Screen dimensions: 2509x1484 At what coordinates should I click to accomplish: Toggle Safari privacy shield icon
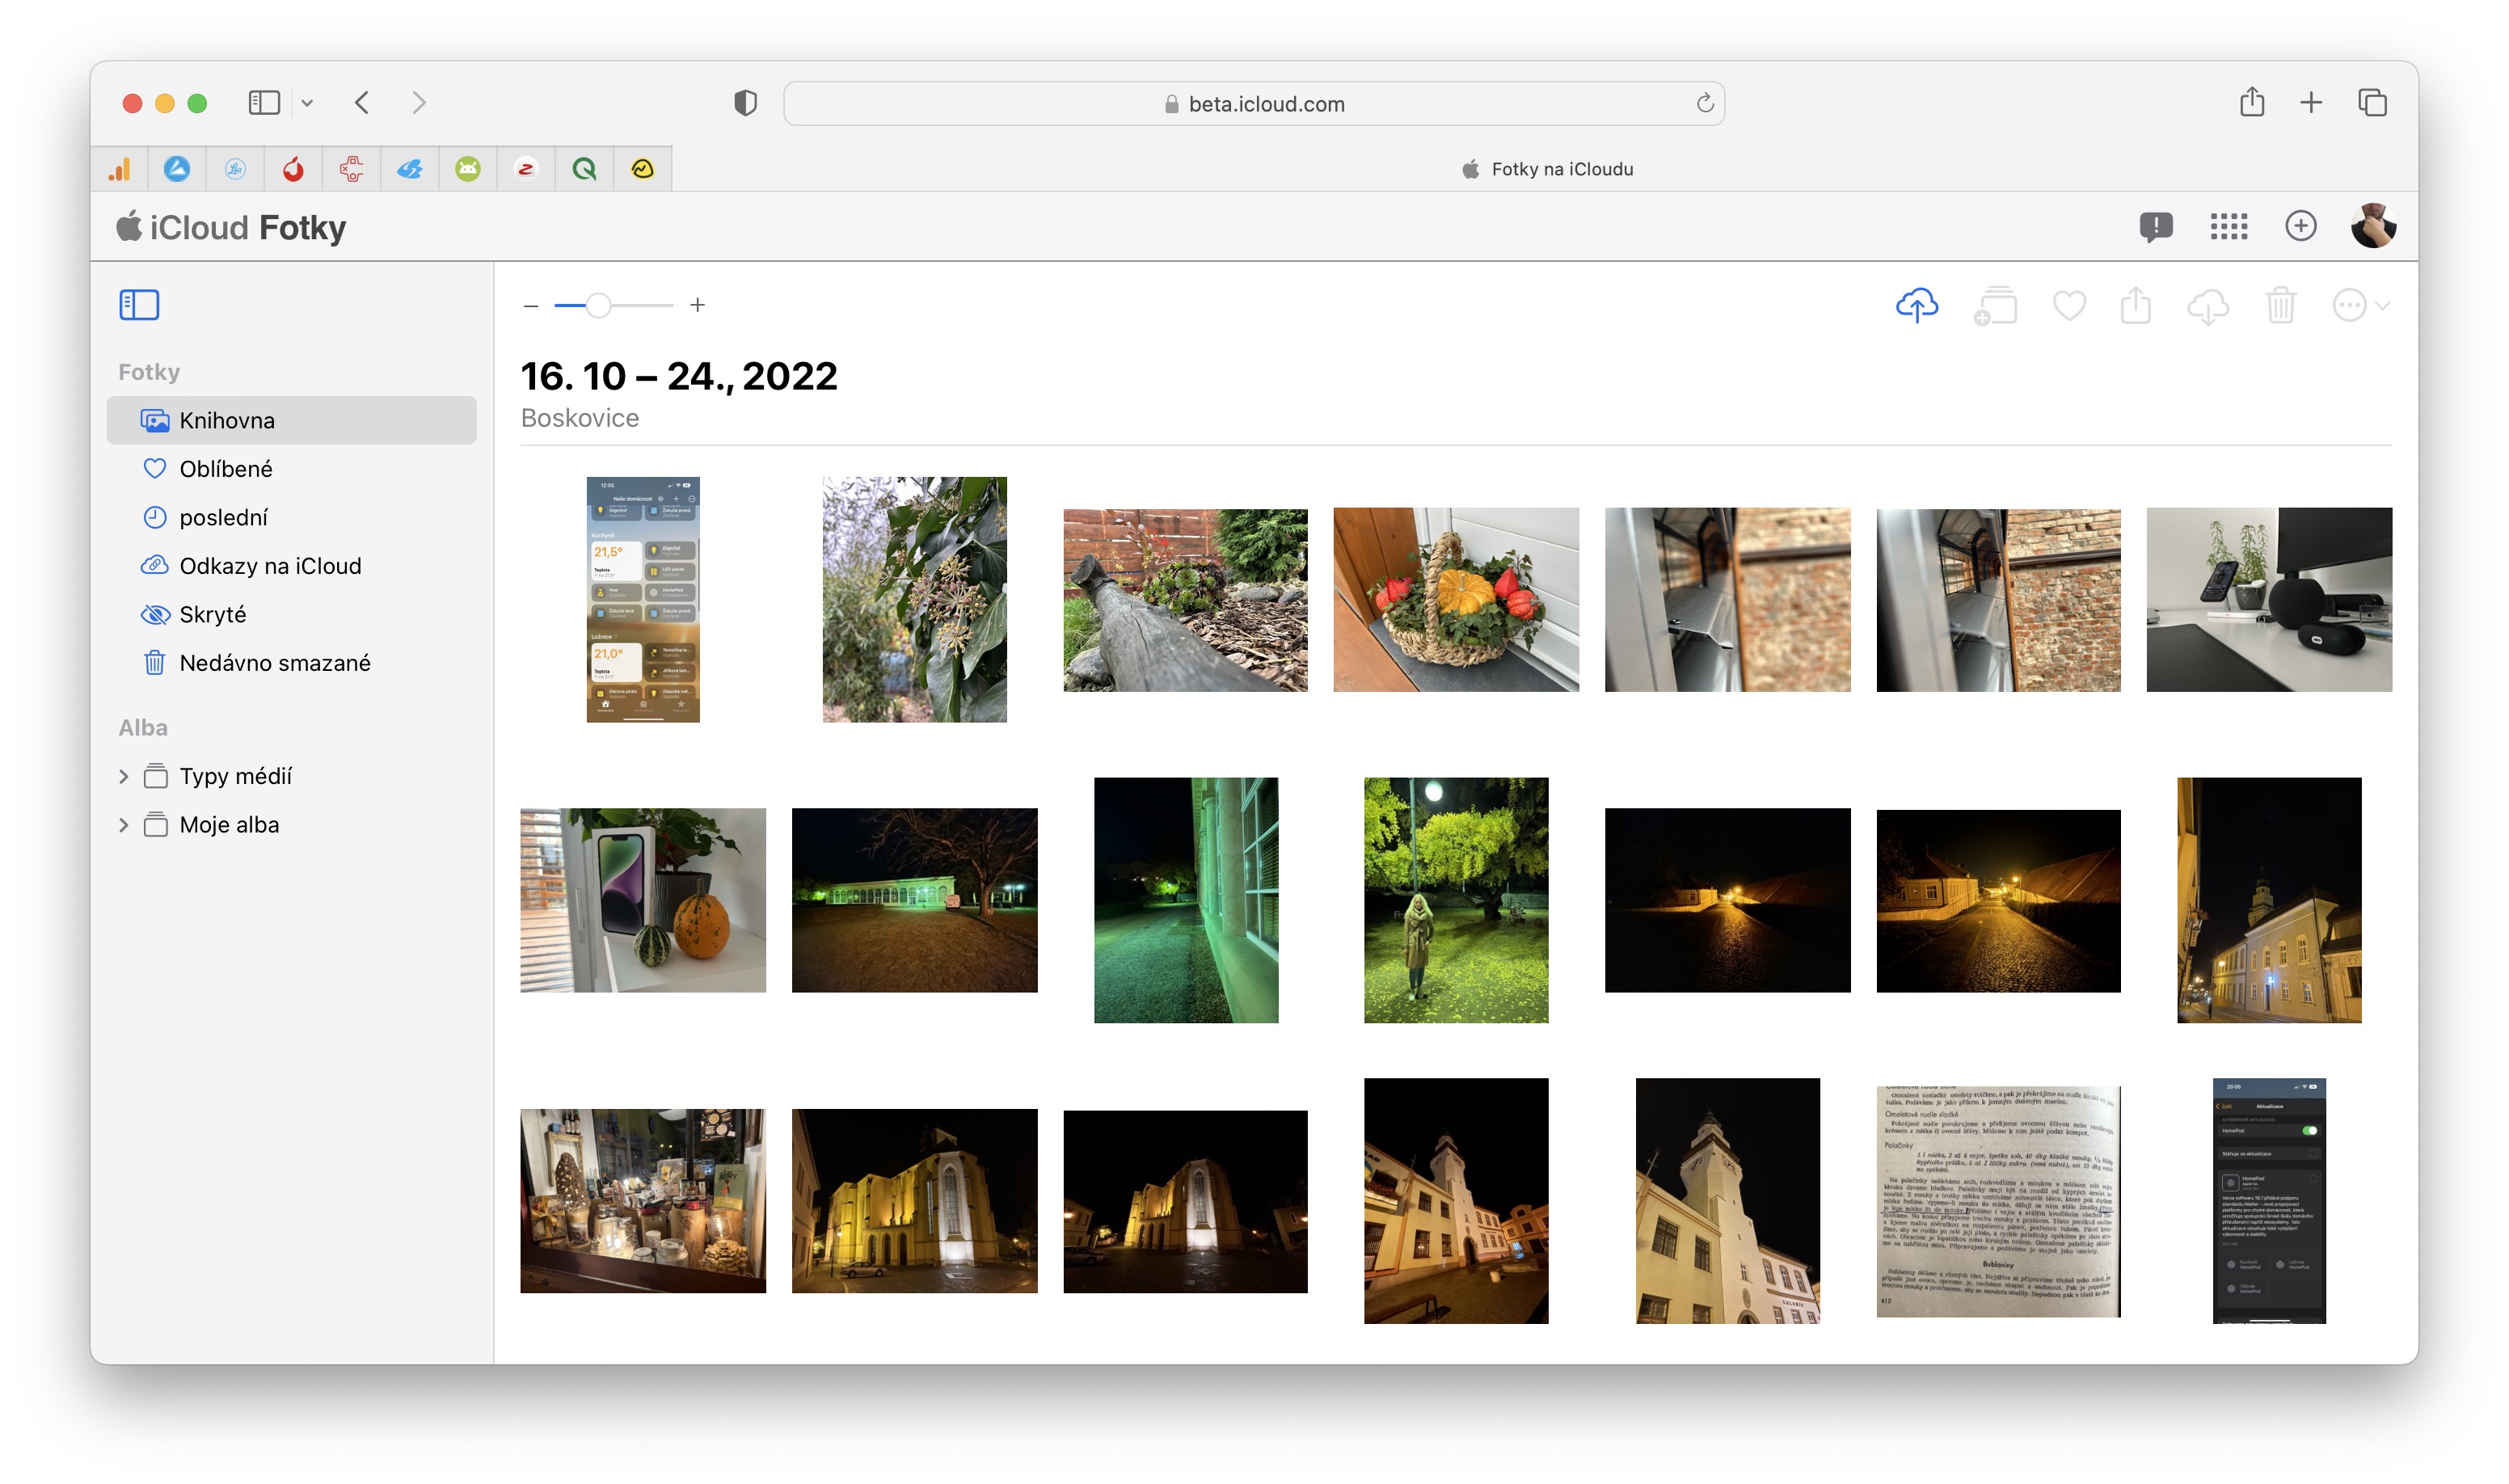click(x=745, y=103)
